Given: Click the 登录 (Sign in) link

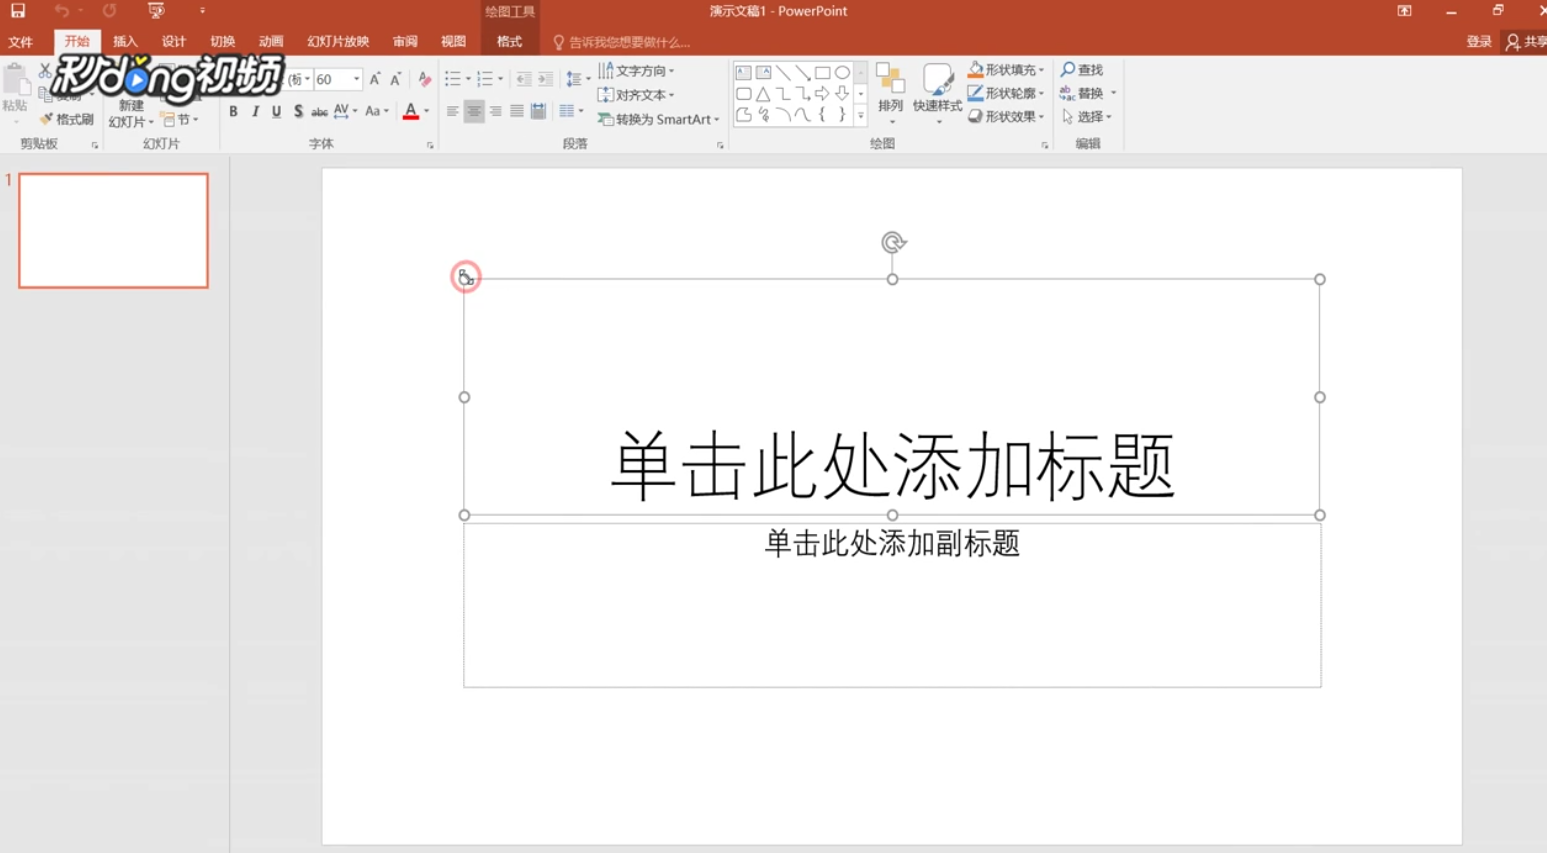Looking at the screenshot, I should [1479, 42].
